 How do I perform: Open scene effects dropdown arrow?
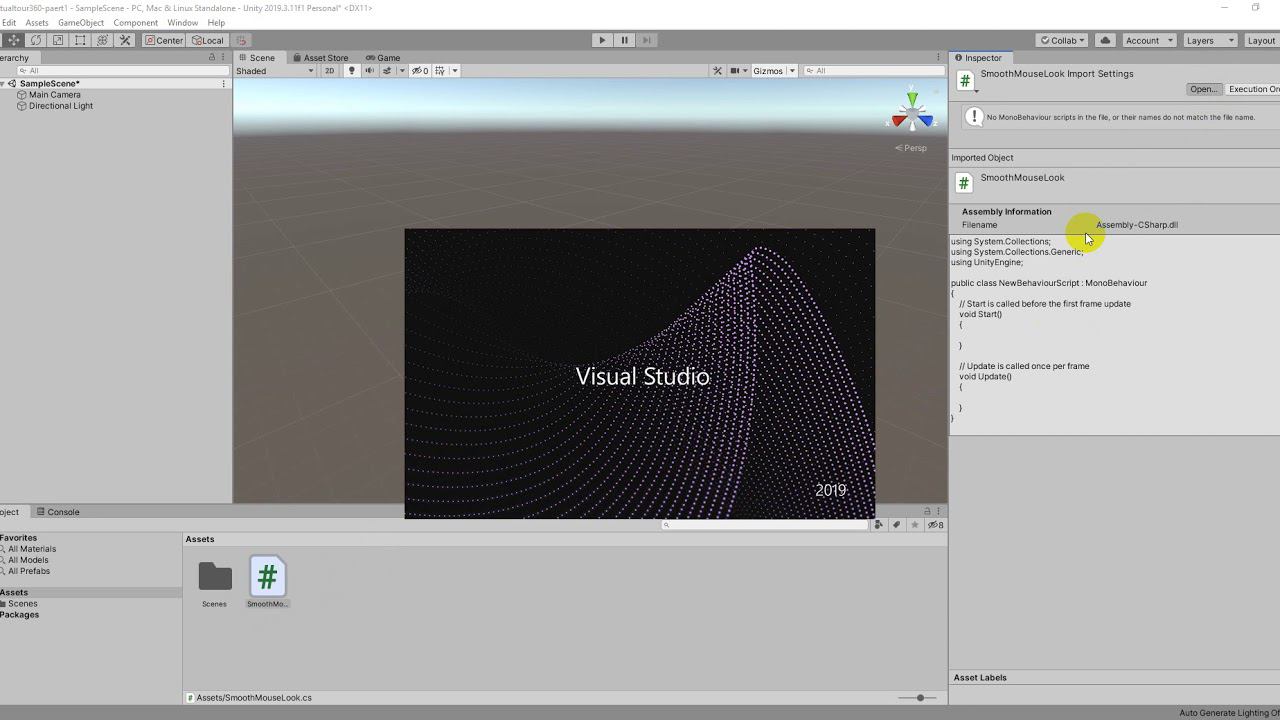point(402,71)
